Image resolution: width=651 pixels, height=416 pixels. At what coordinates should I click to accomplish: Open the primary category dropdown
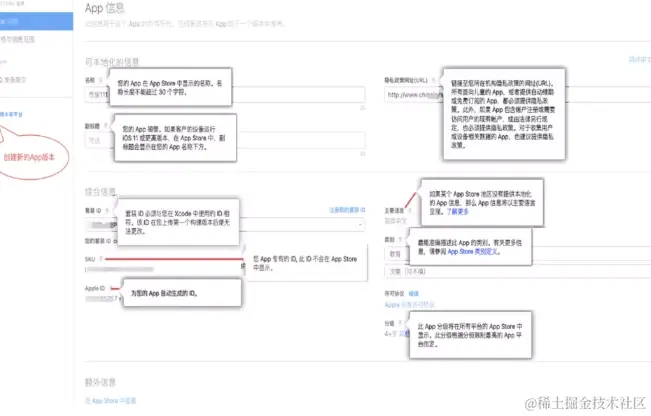point(517,254)
